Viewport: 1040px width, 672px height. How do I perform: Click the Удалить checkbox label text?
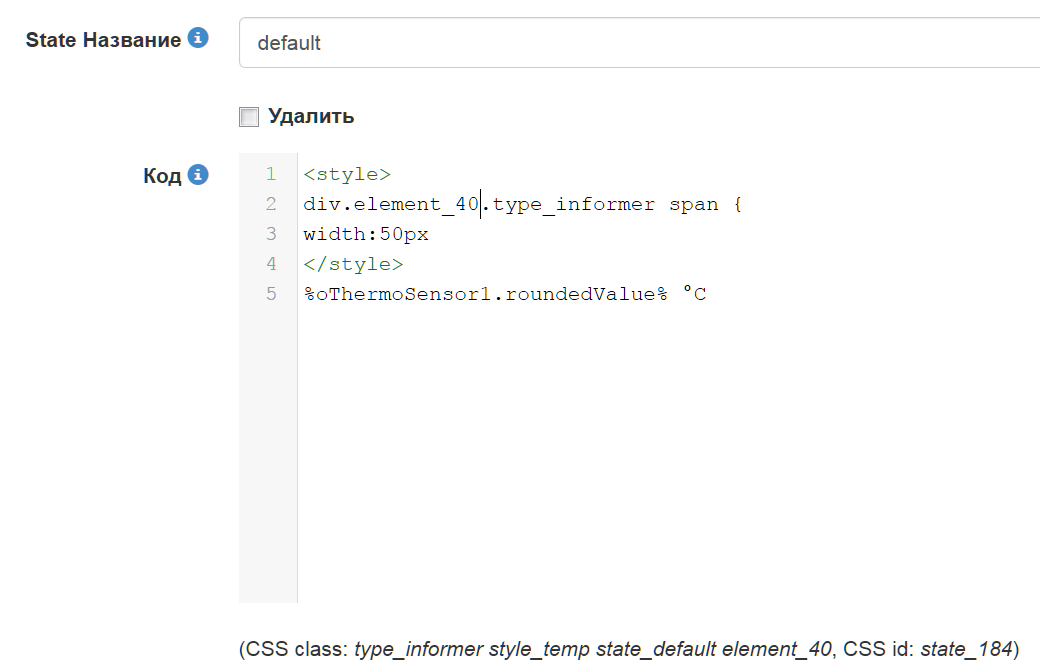click(x=311, y=116)
